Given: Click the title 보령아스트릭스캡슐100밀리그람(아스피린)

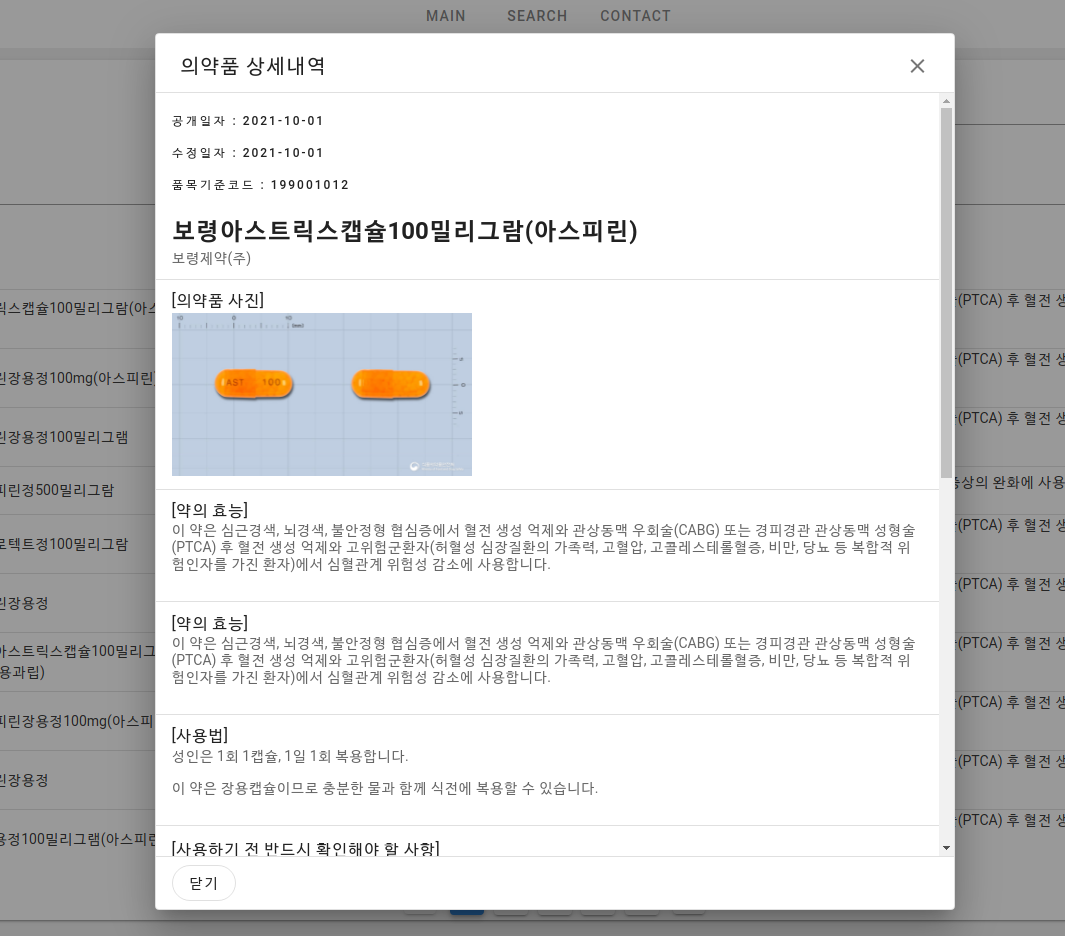Looking at the screenshot, I should tap(405, 231).
